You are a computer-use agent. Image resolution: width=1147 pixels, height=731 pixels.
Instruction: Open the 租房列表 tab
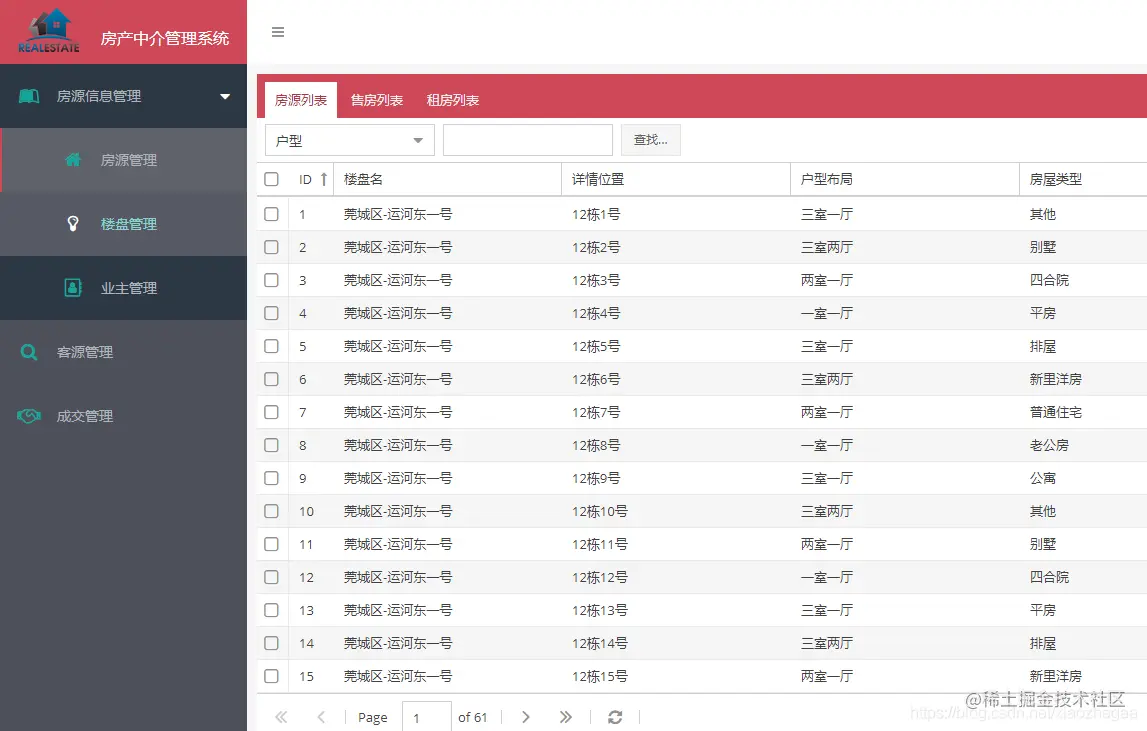tap(454, 100)
